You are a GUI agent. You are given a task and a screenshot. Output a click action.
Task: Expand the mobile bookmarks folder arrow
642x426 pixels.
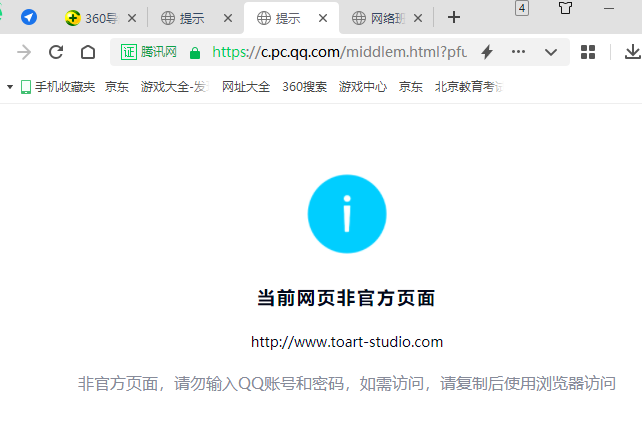pyautogui.click(x=10, y=87)
